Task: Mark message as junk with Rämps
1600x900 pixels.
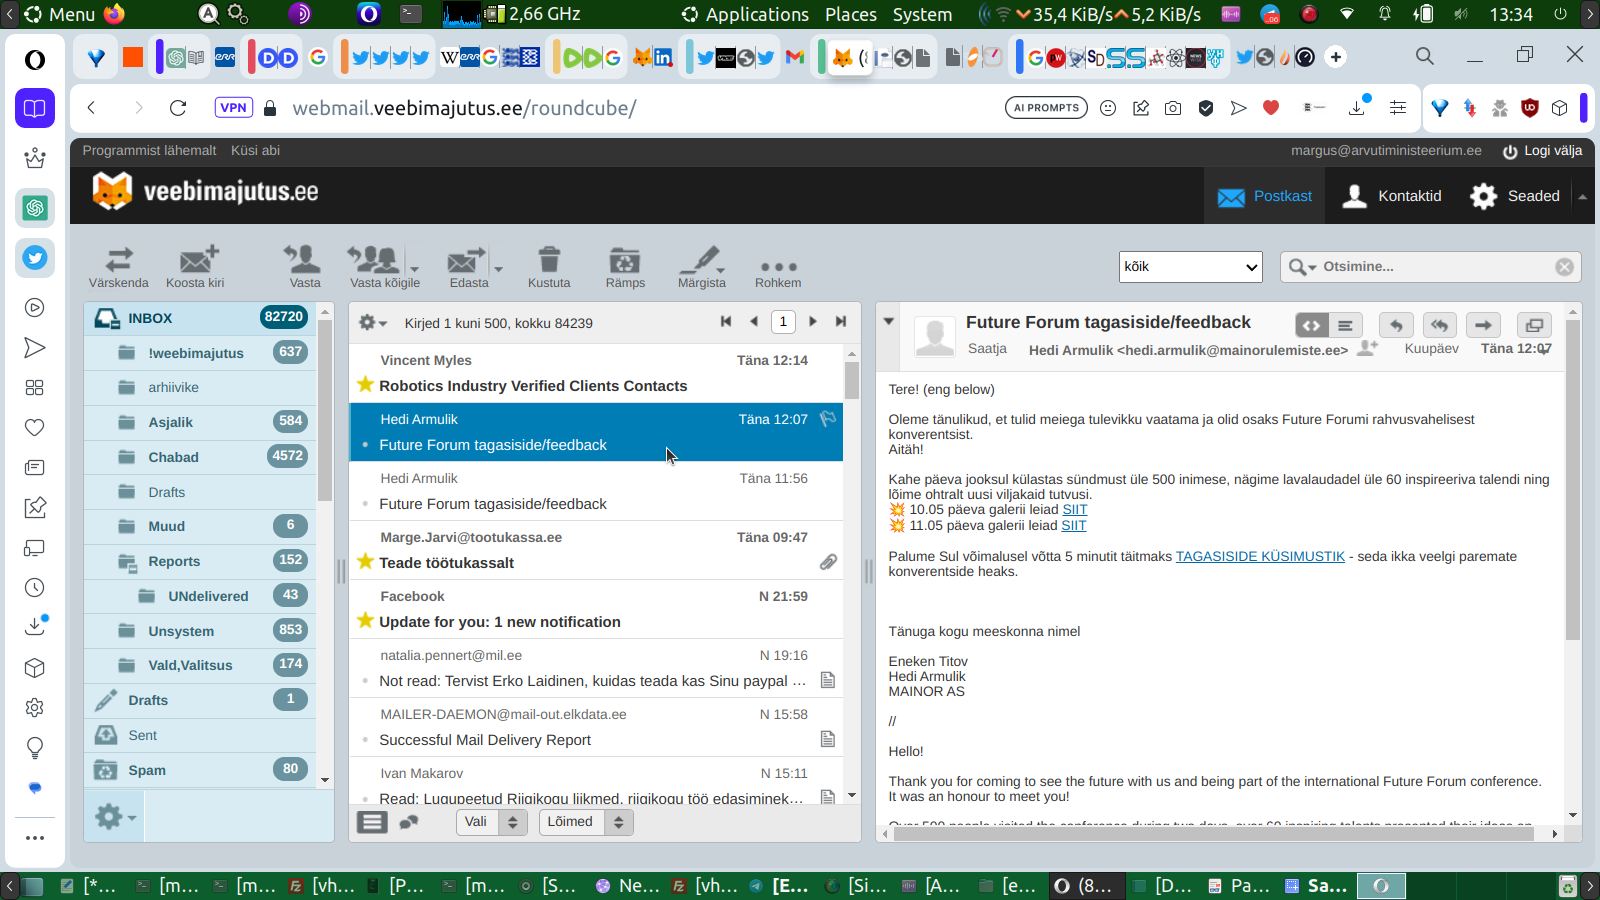Action: 625,260
